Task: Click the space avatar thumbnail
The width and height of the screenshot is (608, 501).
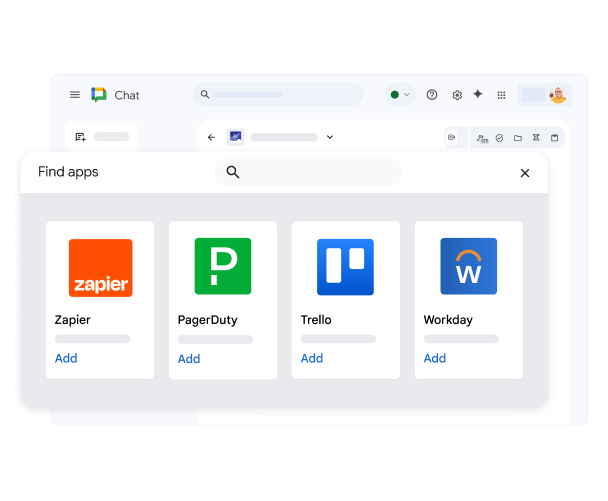Action: pos(235,137)
